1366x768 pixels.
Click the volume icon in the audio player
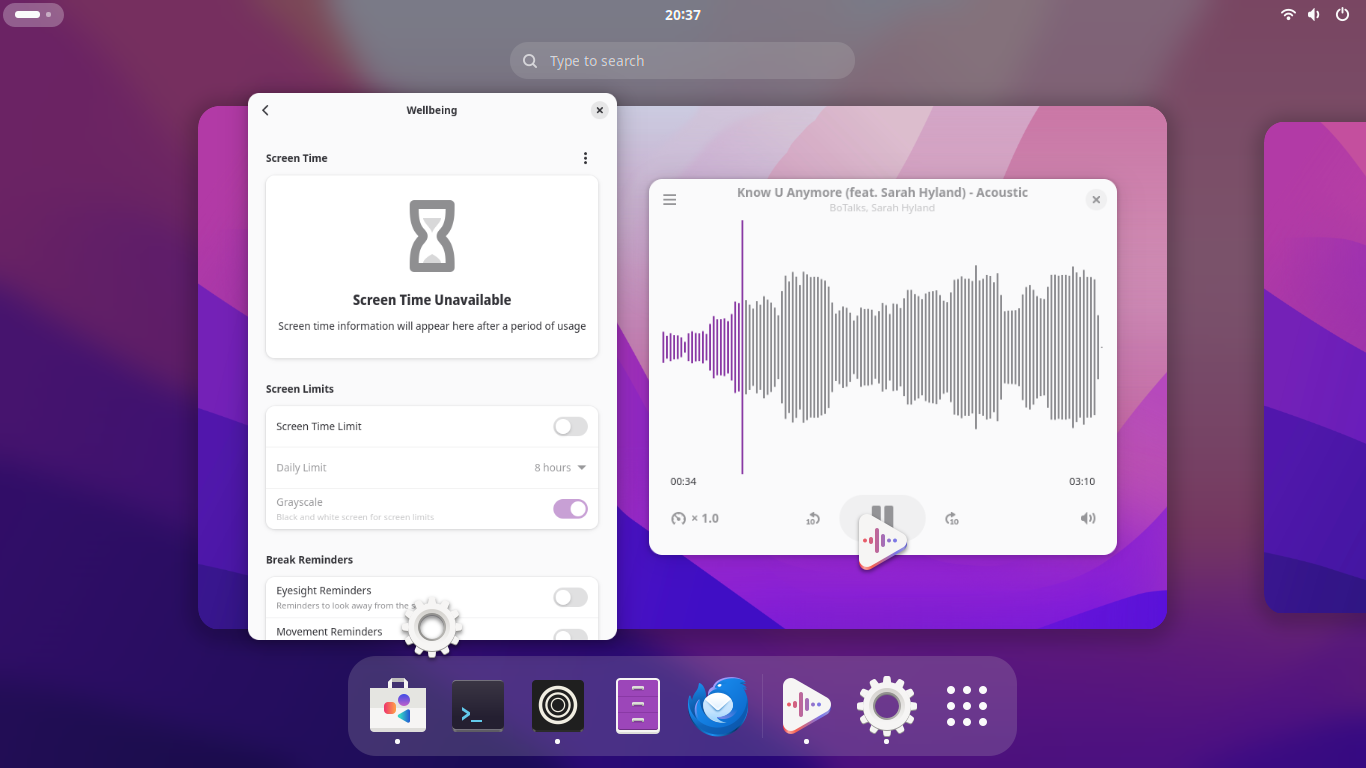1088,518
